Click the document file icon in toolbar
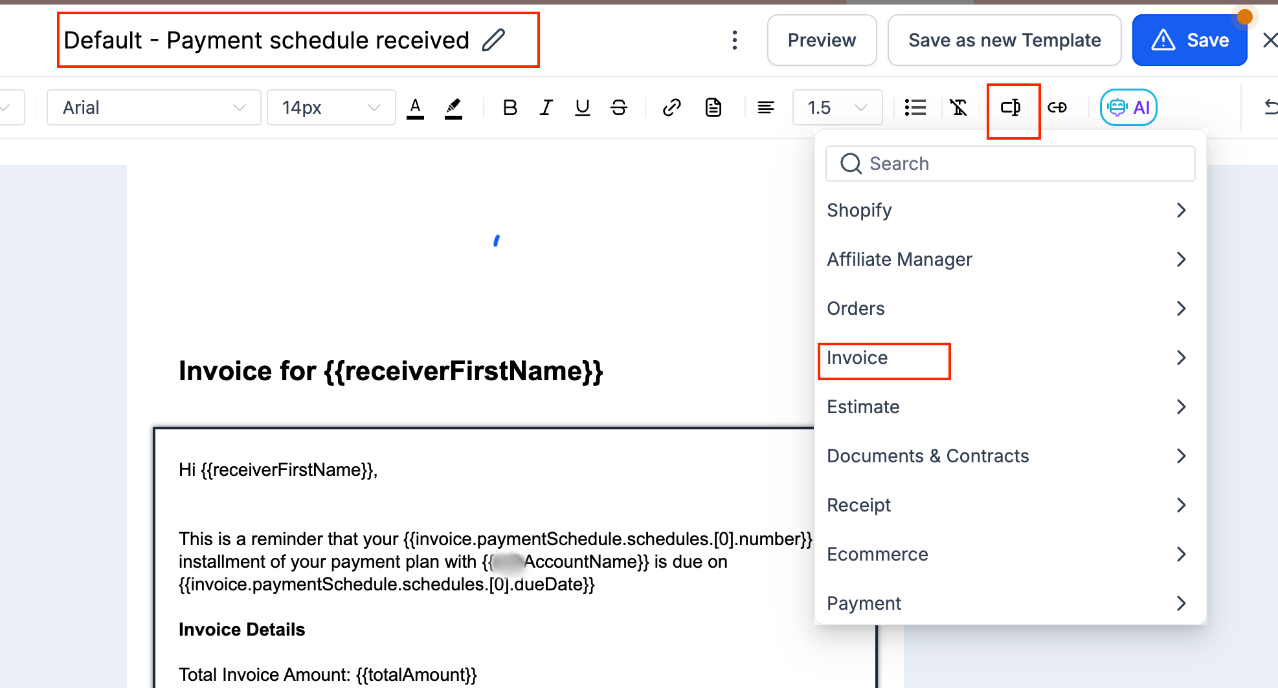The height and width of the screenshot is (688, 1278). pos(713,108)
